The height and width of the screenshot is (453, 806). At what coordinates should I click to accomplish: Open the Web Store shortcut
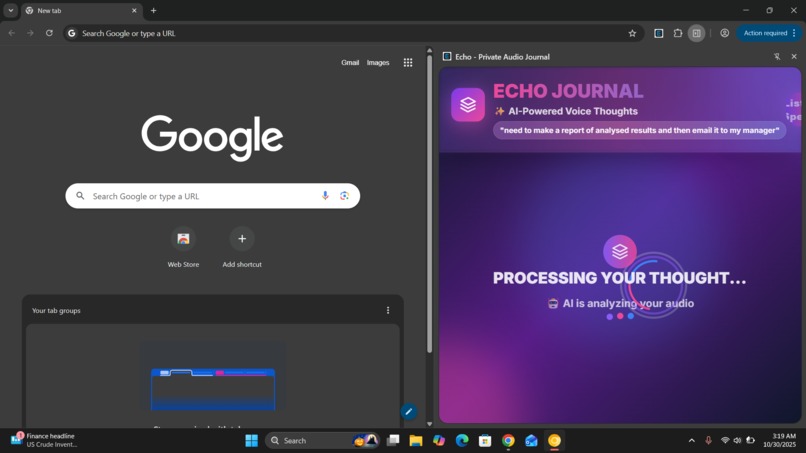pyautogui.click(x=183, y=248)
